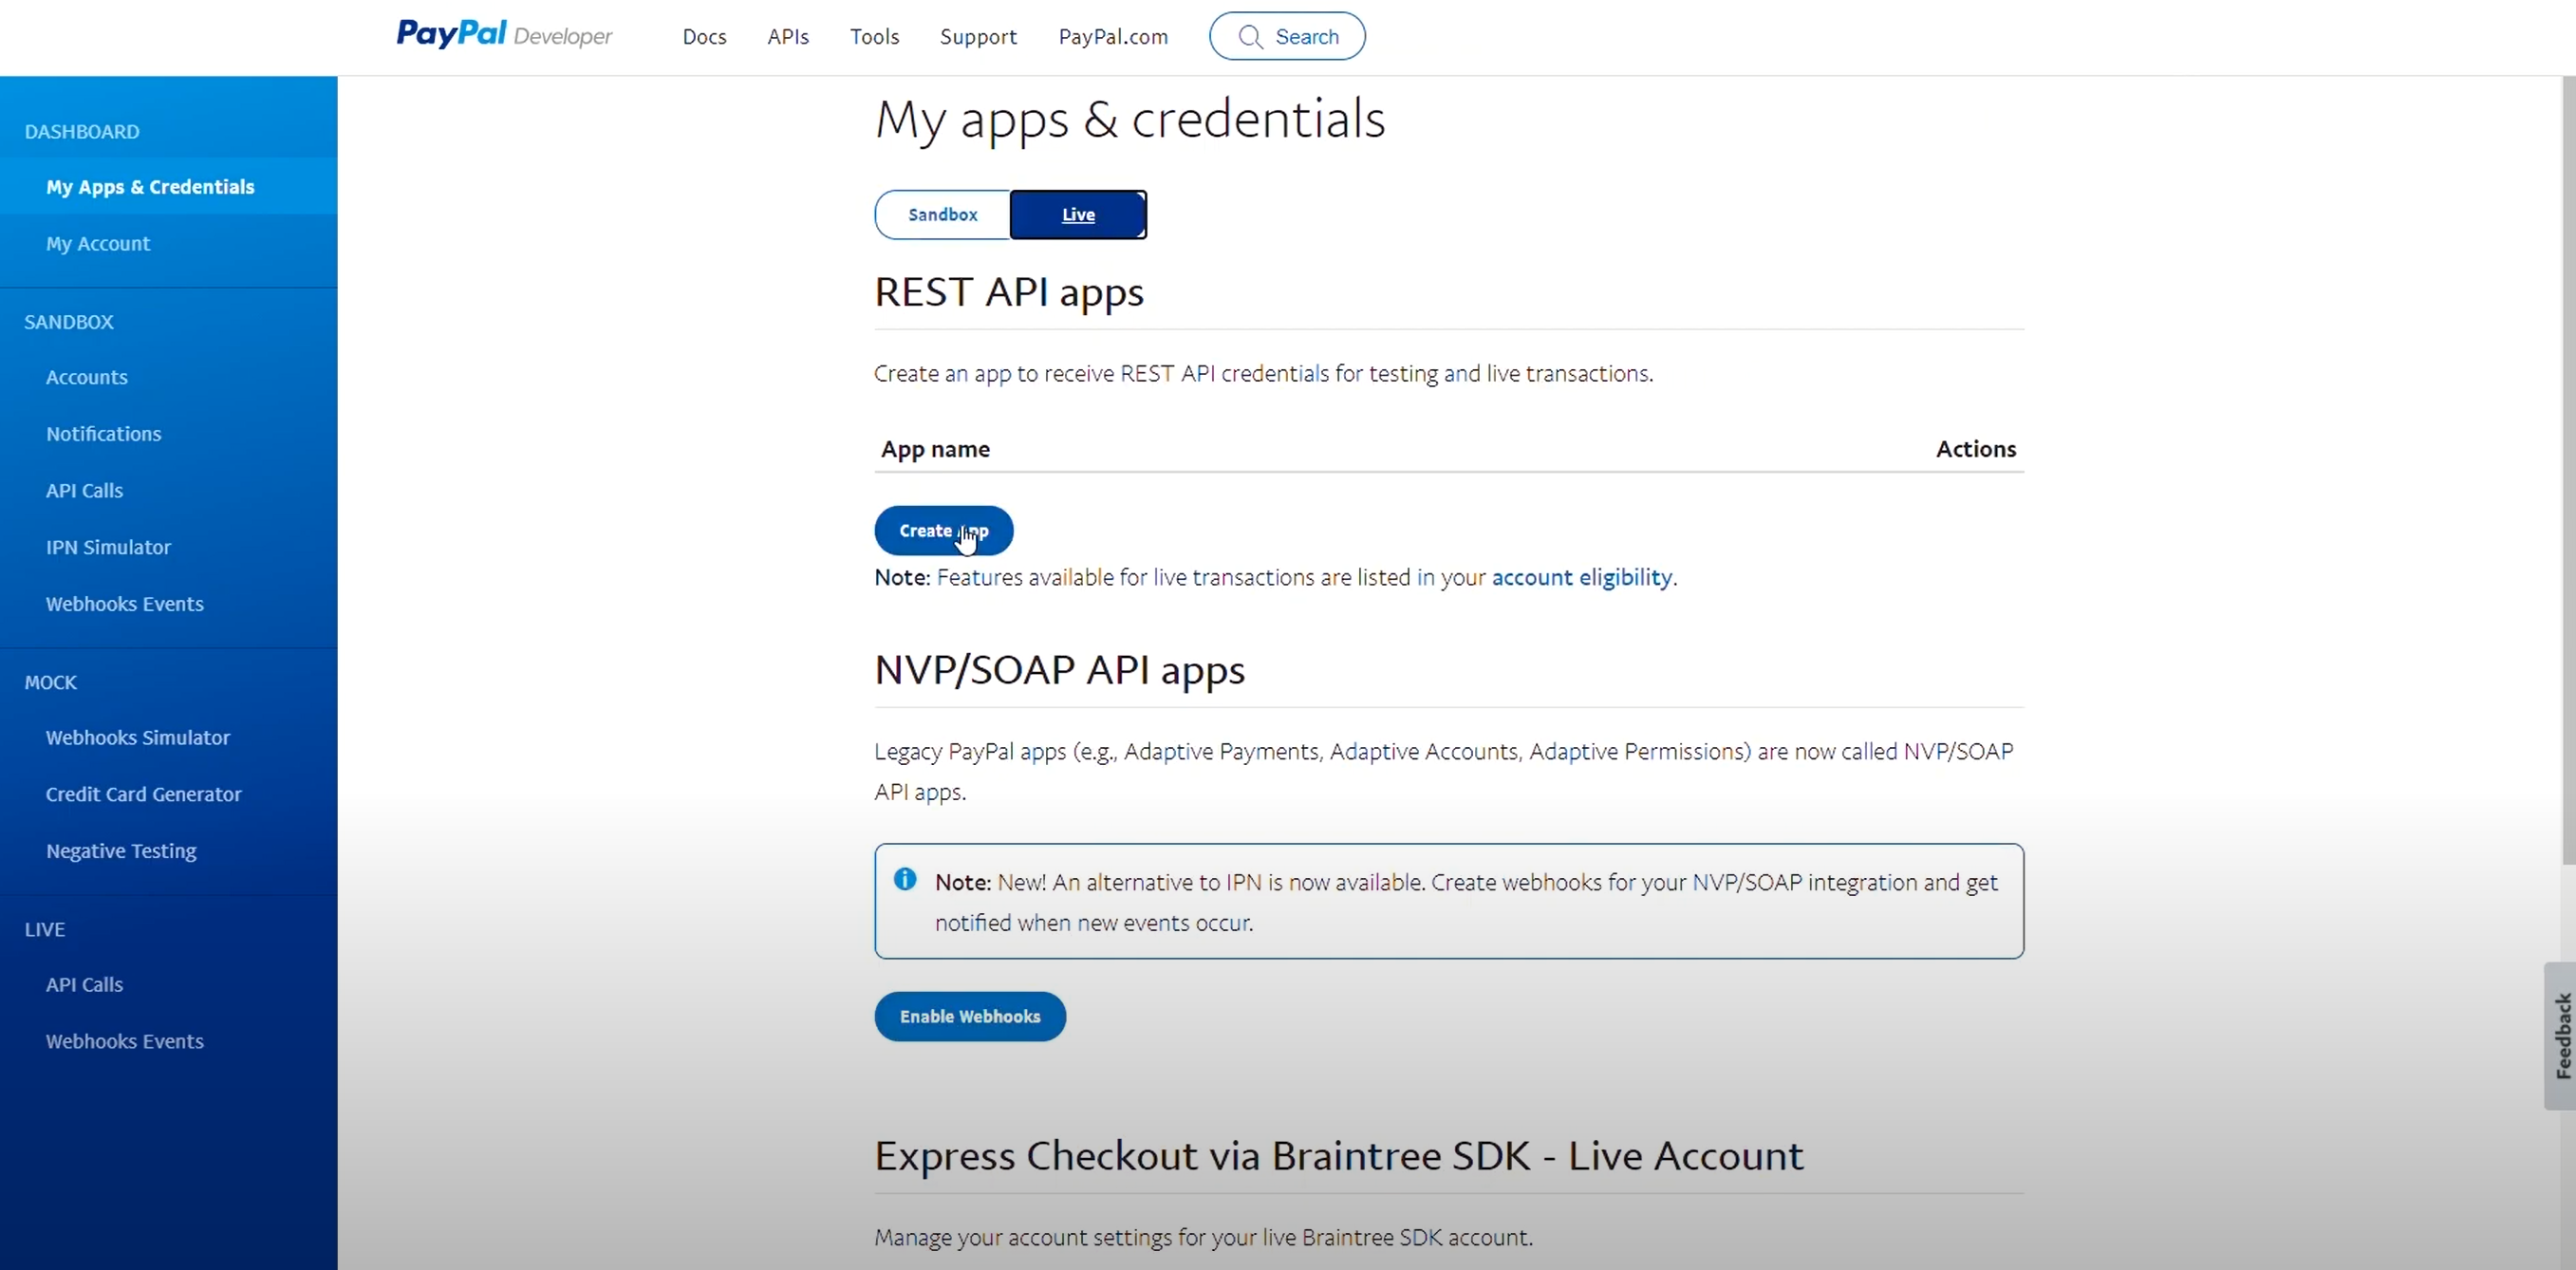This screenshot has width=2576, height=1270.
Task: Expand Live Webhooks Events section
Action: pos(125,1041)
